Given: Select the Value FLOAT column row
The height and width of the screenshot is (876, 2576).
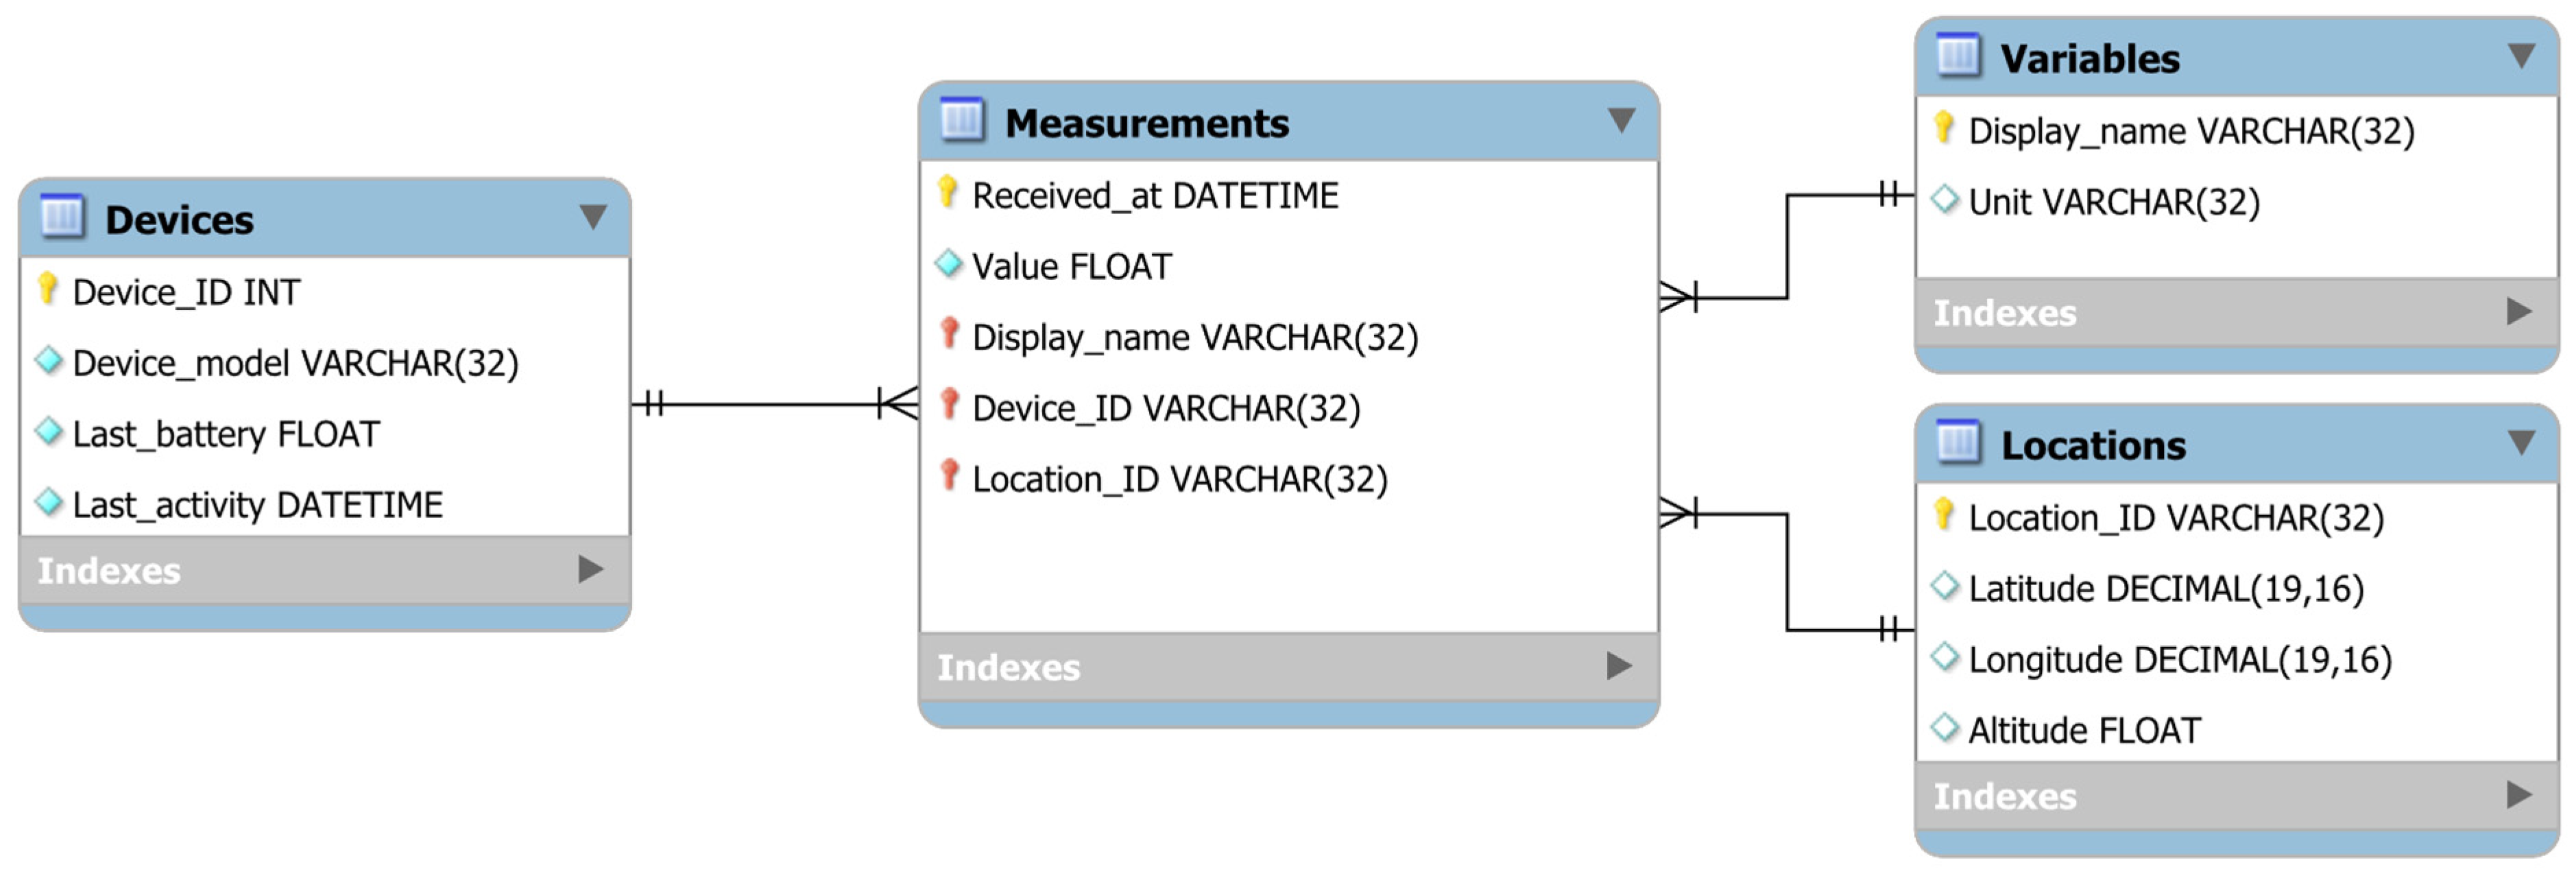Looking at the screenshot, I should [1071, 267].
